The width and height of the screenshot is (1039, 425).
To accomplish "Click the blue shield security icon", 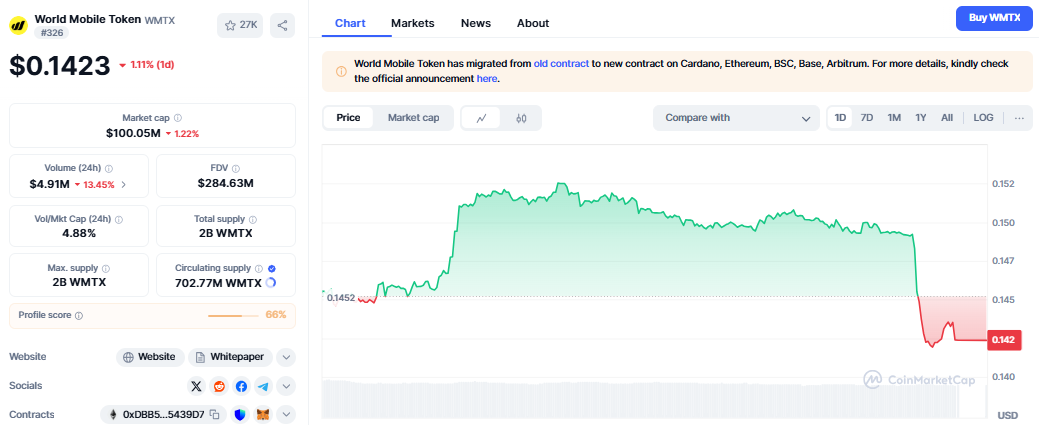I will pyautogui.click(x=241, y=414).
